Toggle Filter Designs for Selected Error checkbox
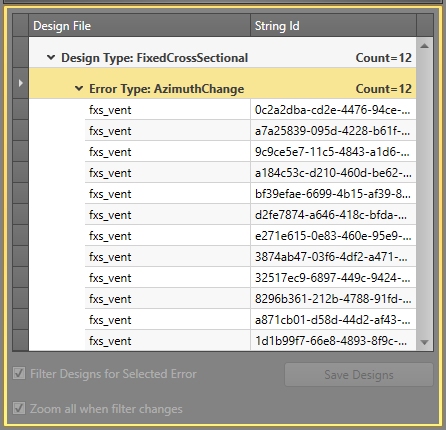Viewport: 446px width, 430px height. [19, 373]
